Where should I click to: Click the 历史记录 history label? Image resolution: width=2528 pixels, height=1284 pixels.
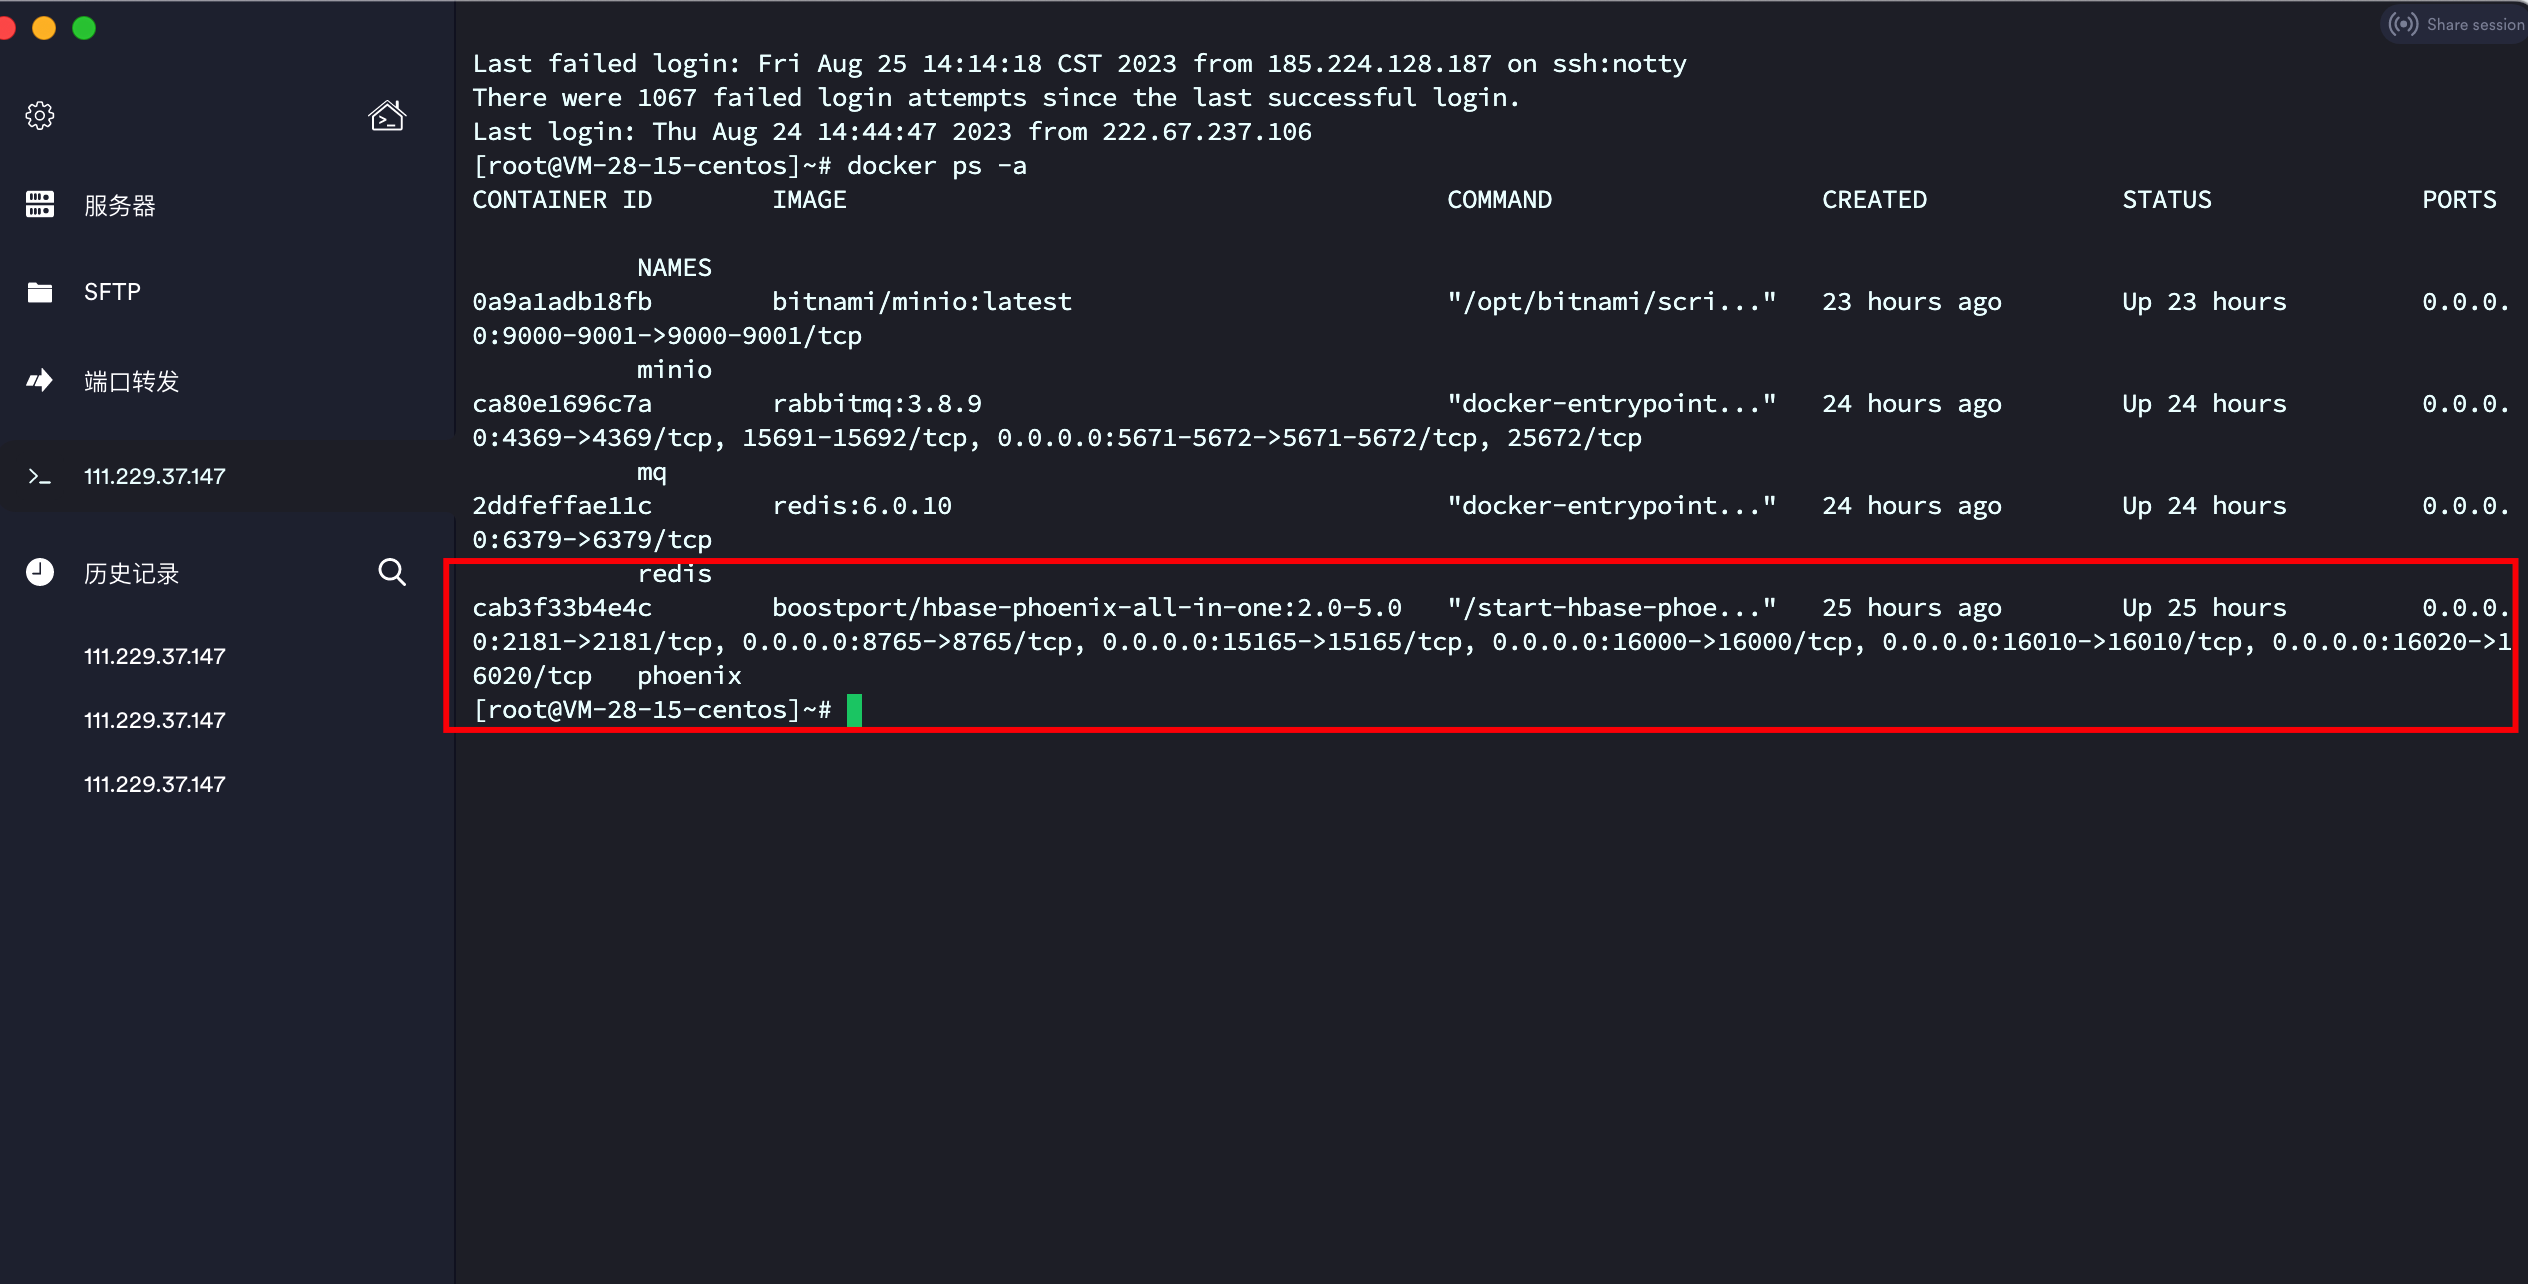click(x=132, y=573)
